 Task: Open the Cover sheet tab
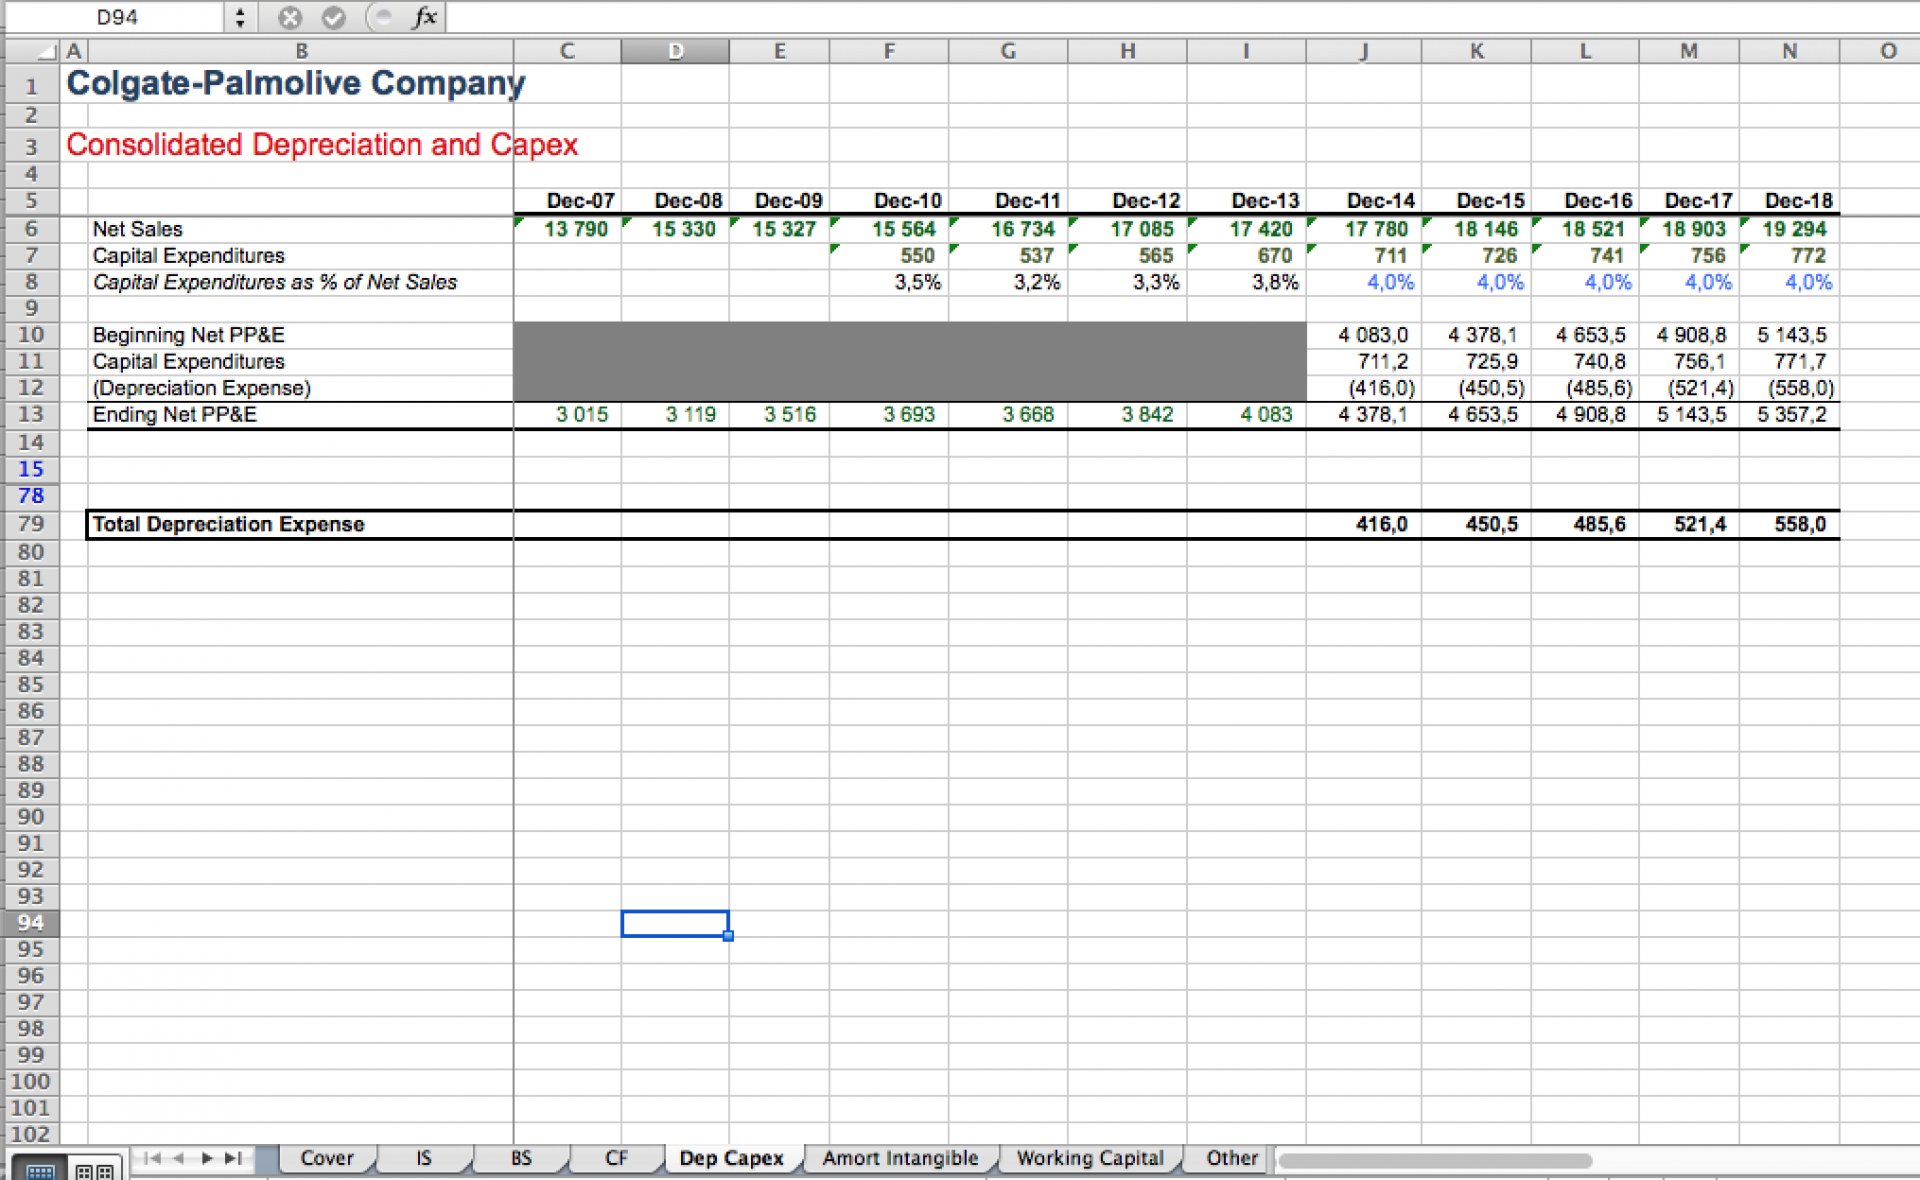pos(327,1158)
